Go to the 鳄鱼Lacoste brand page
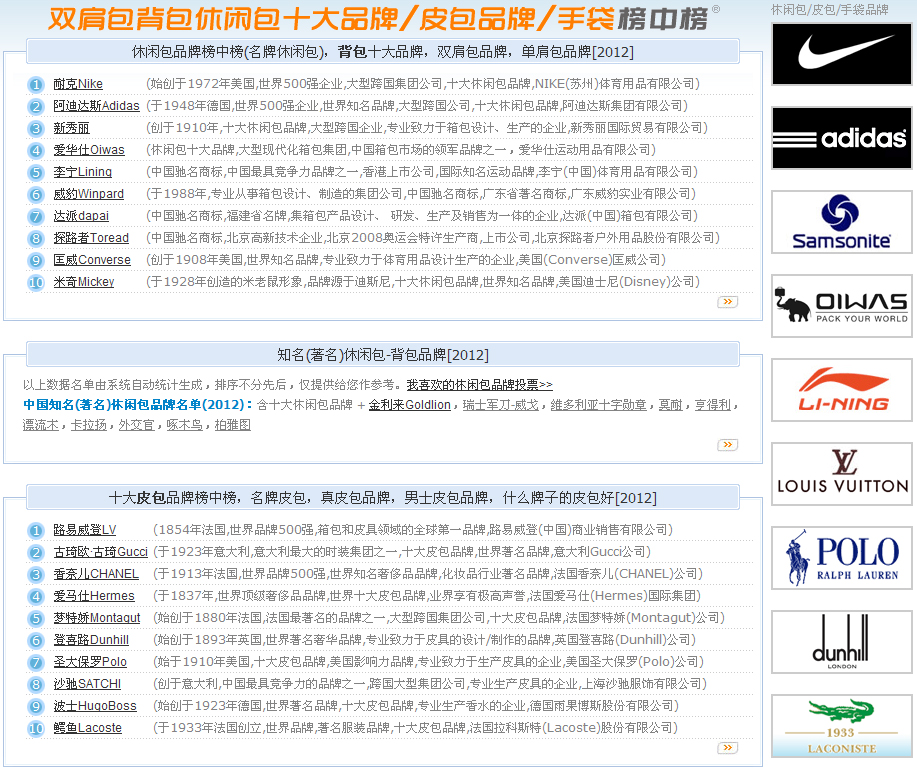 point(88,728)
